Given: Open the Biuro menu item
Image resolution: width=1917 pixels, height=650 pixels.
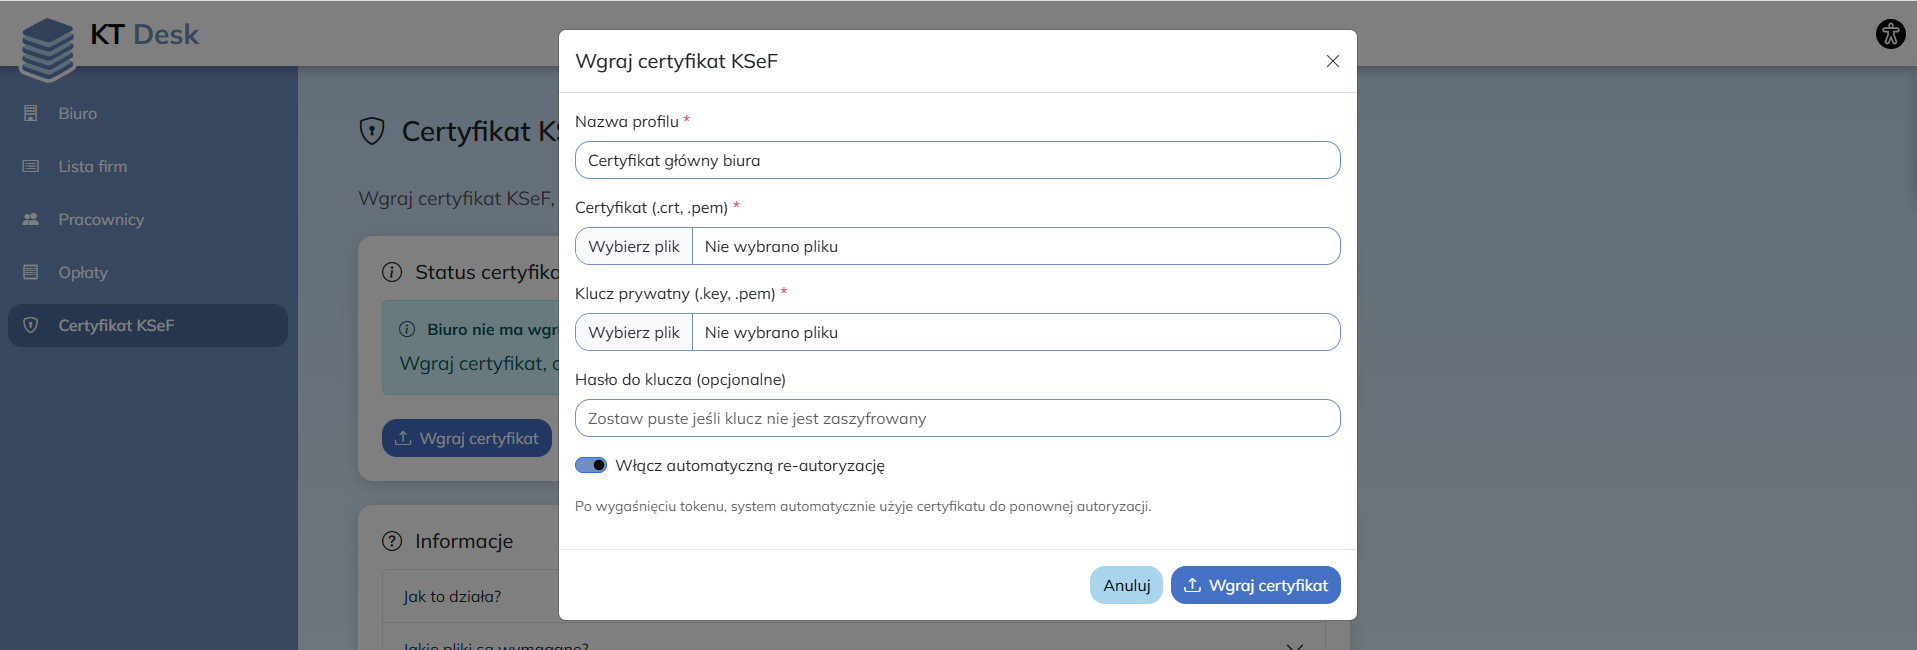Looking at the screenshot, I should tap(78, 114).
